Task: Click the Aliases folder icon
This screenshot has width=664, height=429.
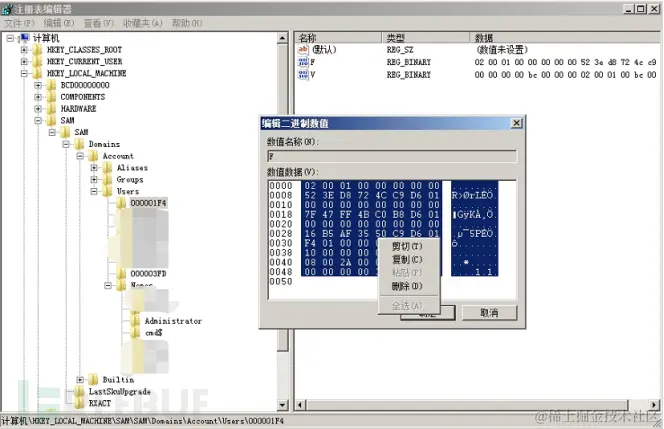Action: (108, 168)
